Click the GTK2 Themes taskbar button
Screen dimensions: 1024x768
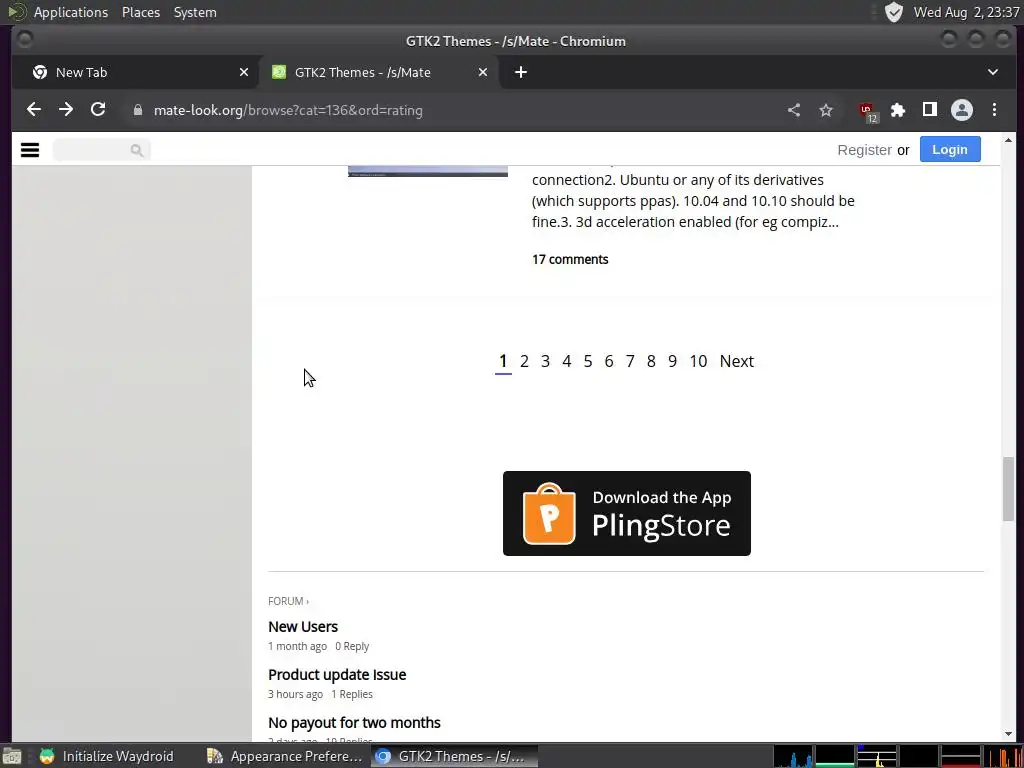coord(454,756)
